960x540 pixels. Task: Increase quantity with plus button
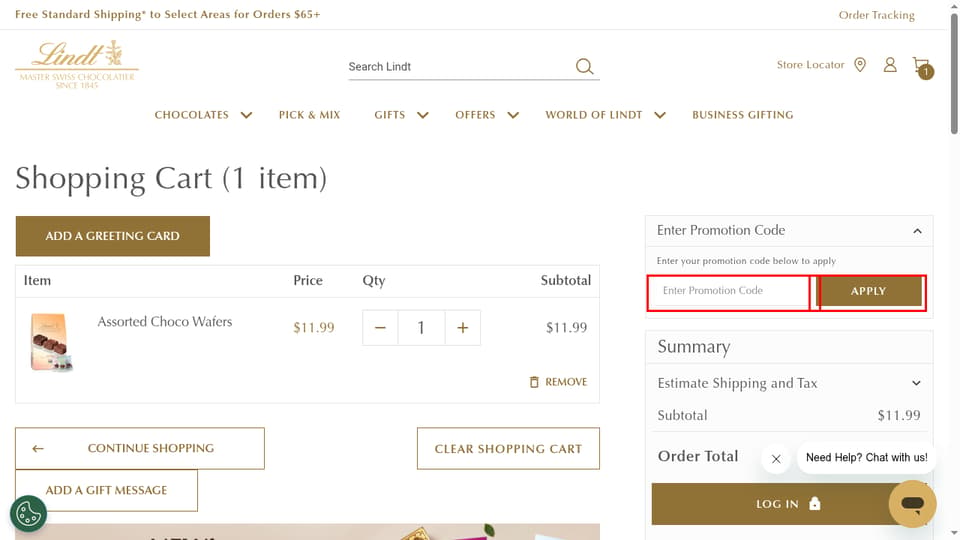coord(463,328)
